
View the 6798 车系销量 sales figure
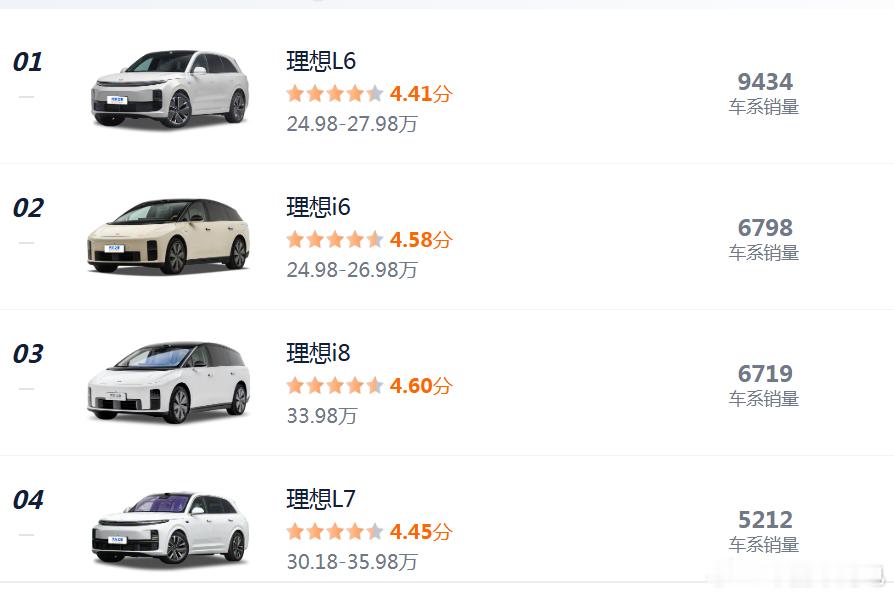764,239
